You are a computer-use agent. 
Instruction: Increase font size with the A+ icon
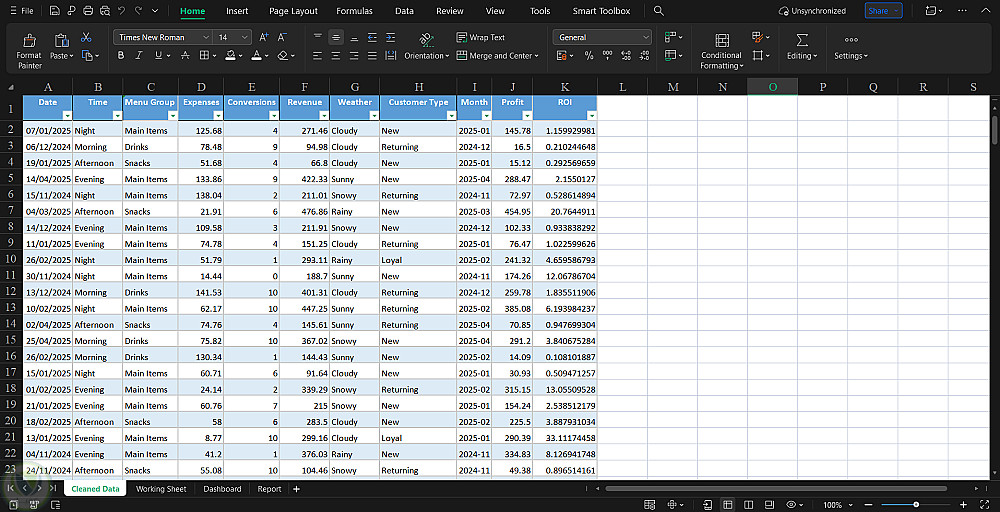pos(265,37)
